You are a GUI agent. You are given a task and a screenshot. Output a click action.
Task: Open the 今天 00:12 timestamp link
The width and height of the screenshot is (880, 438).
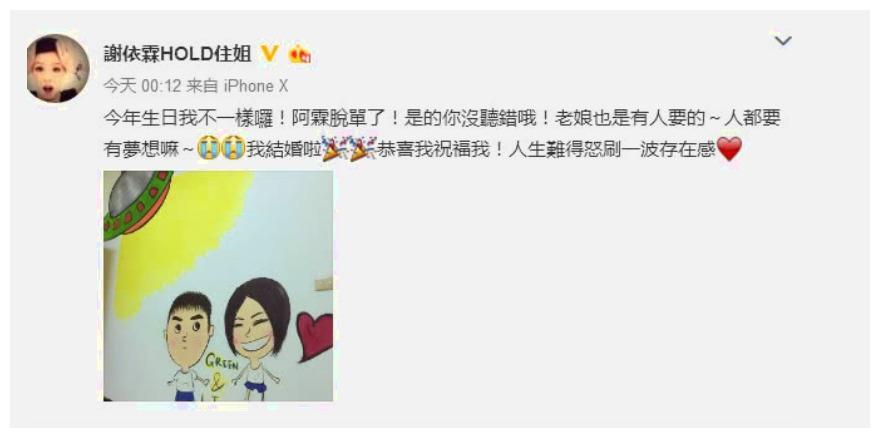(143, 86)
